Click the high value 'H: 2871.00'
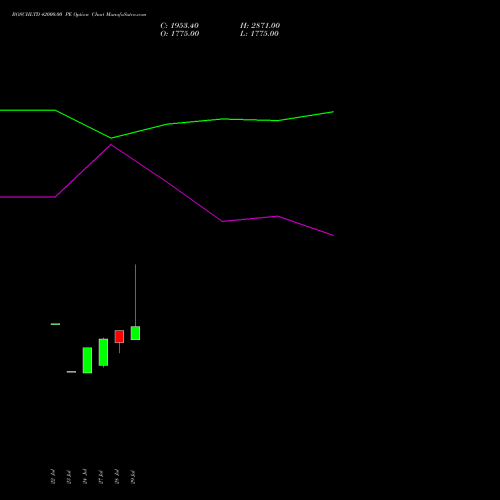The width and height of the screenshot is (500, 500). 260,26
